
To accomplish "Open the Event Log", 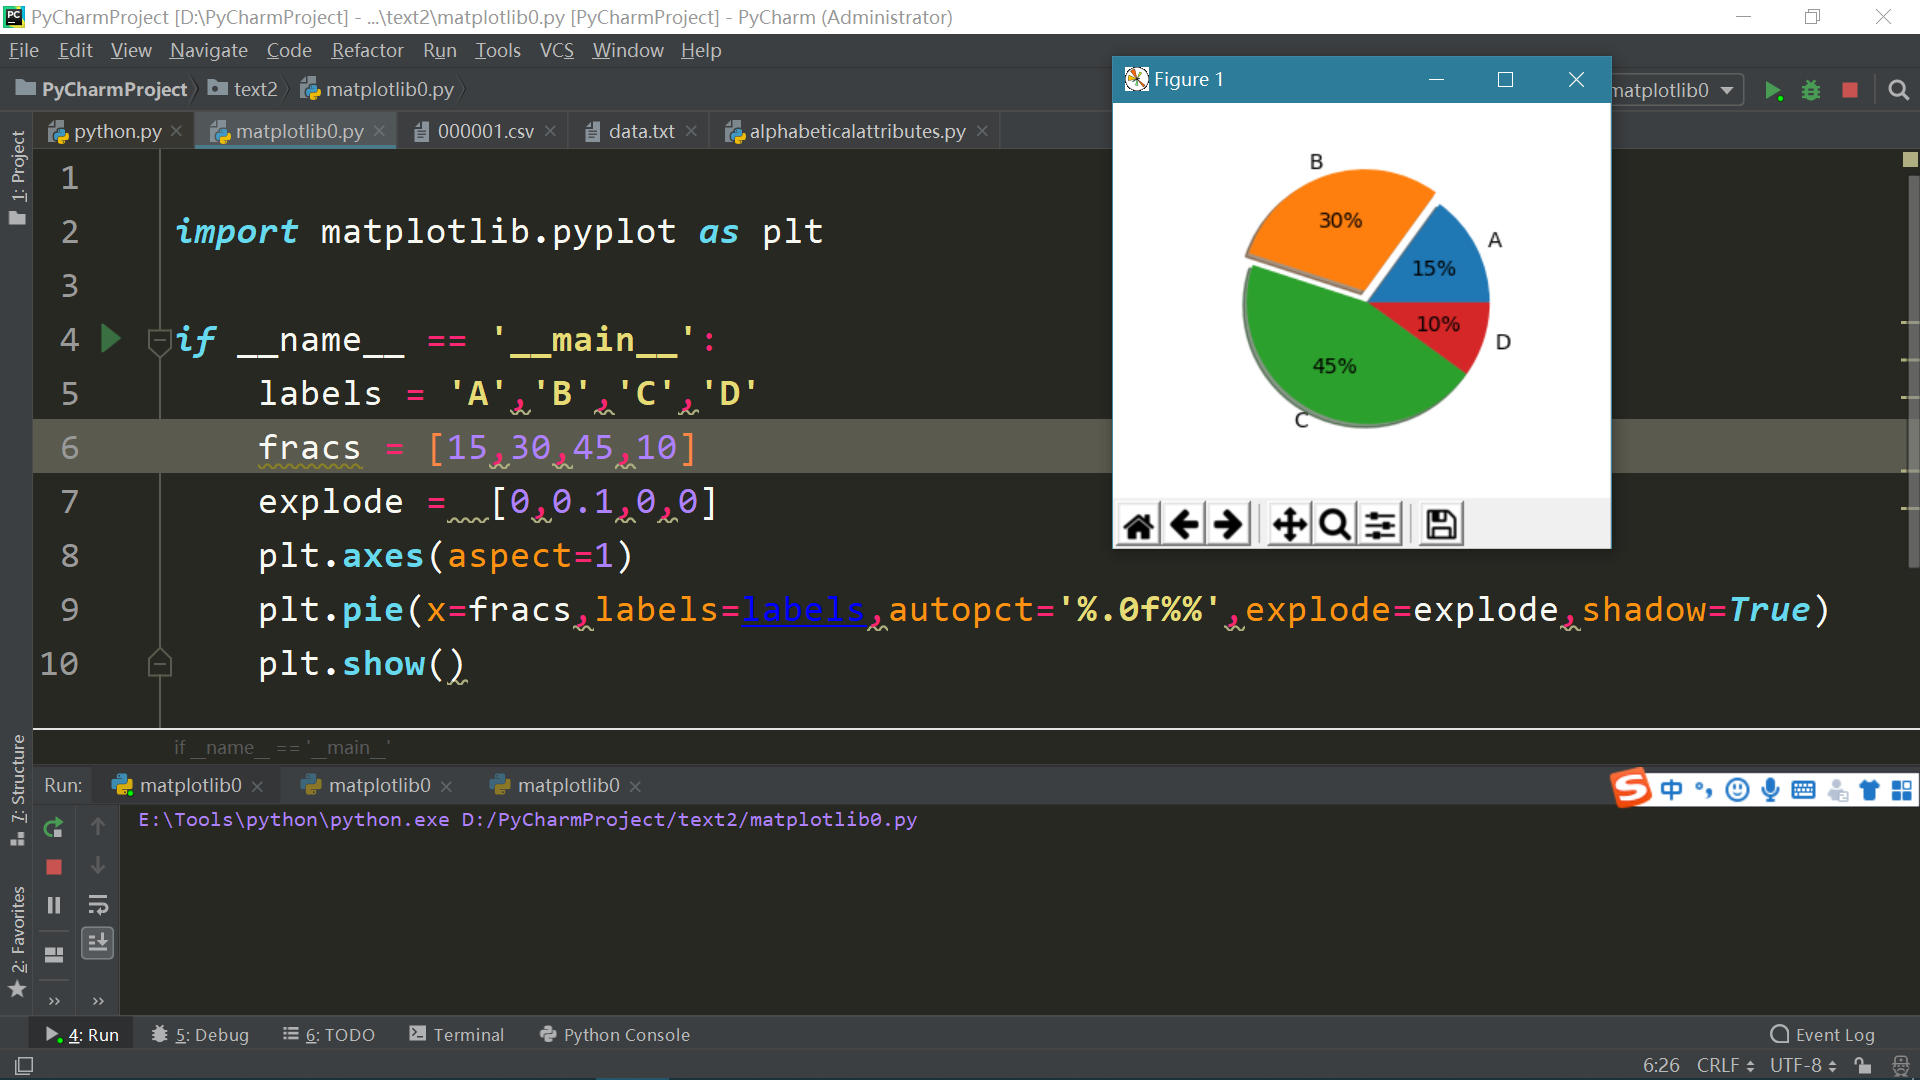I will coord(1822,1034).
